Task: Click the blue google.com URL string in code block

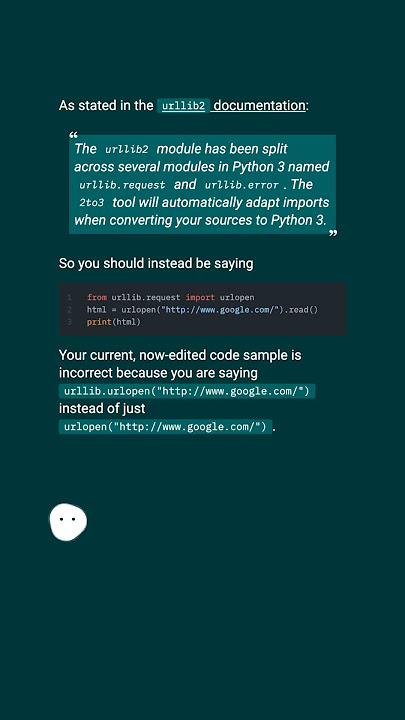Action: click(x=219, y=310)
